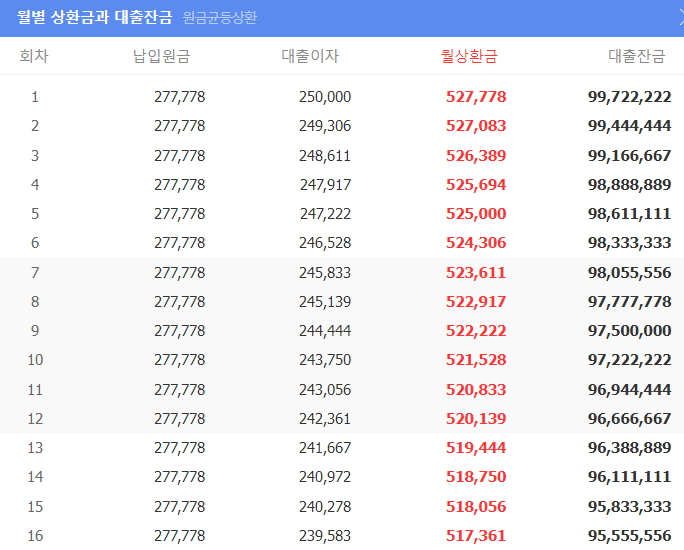
Task: Click round number 16 in 회차 column
Action: 35,536
